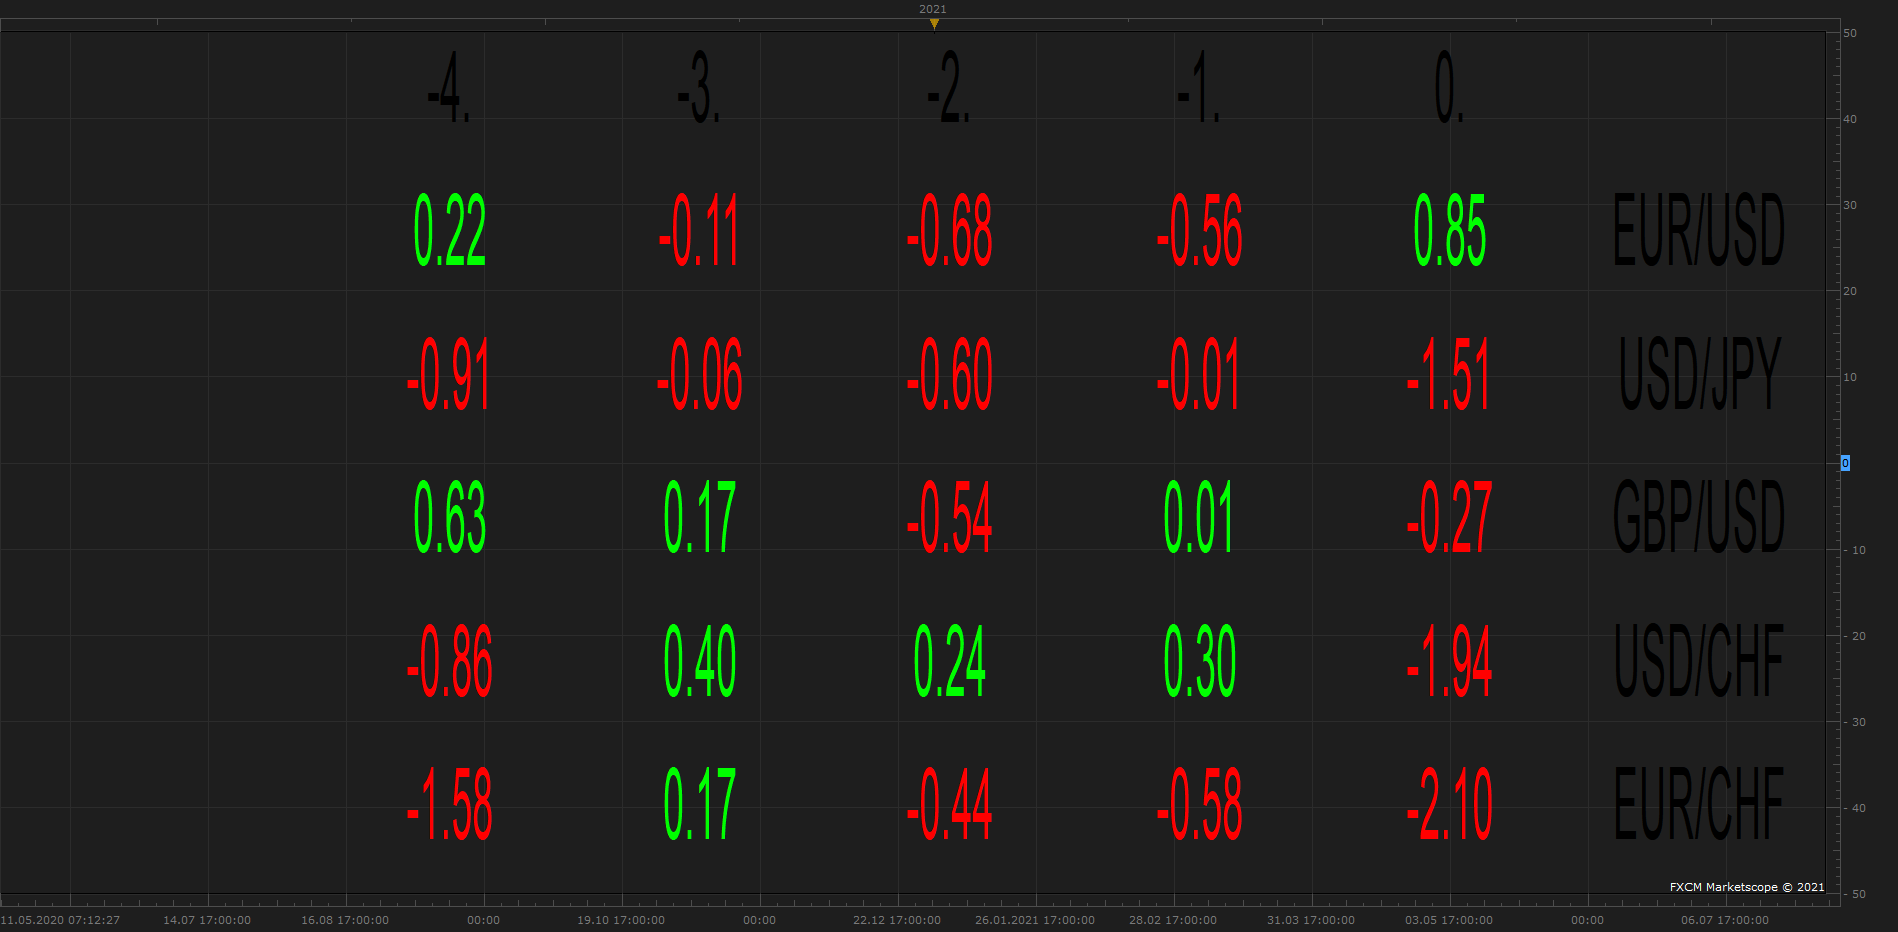The width and height of the screenshot is (1898, 932).
Task: Click USD/JPY value -0.60
Action: (949, 374)
